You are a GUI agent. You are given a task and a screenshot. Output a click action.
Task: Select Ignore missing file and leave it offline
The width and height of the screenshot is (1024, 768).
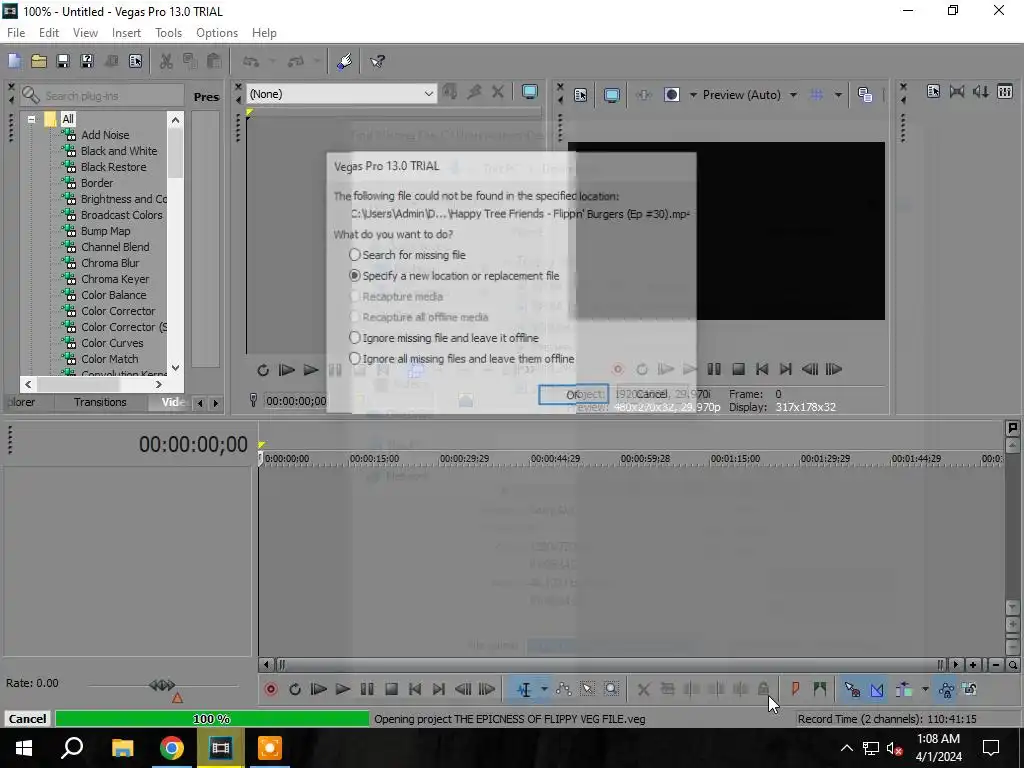click(444, 338)
